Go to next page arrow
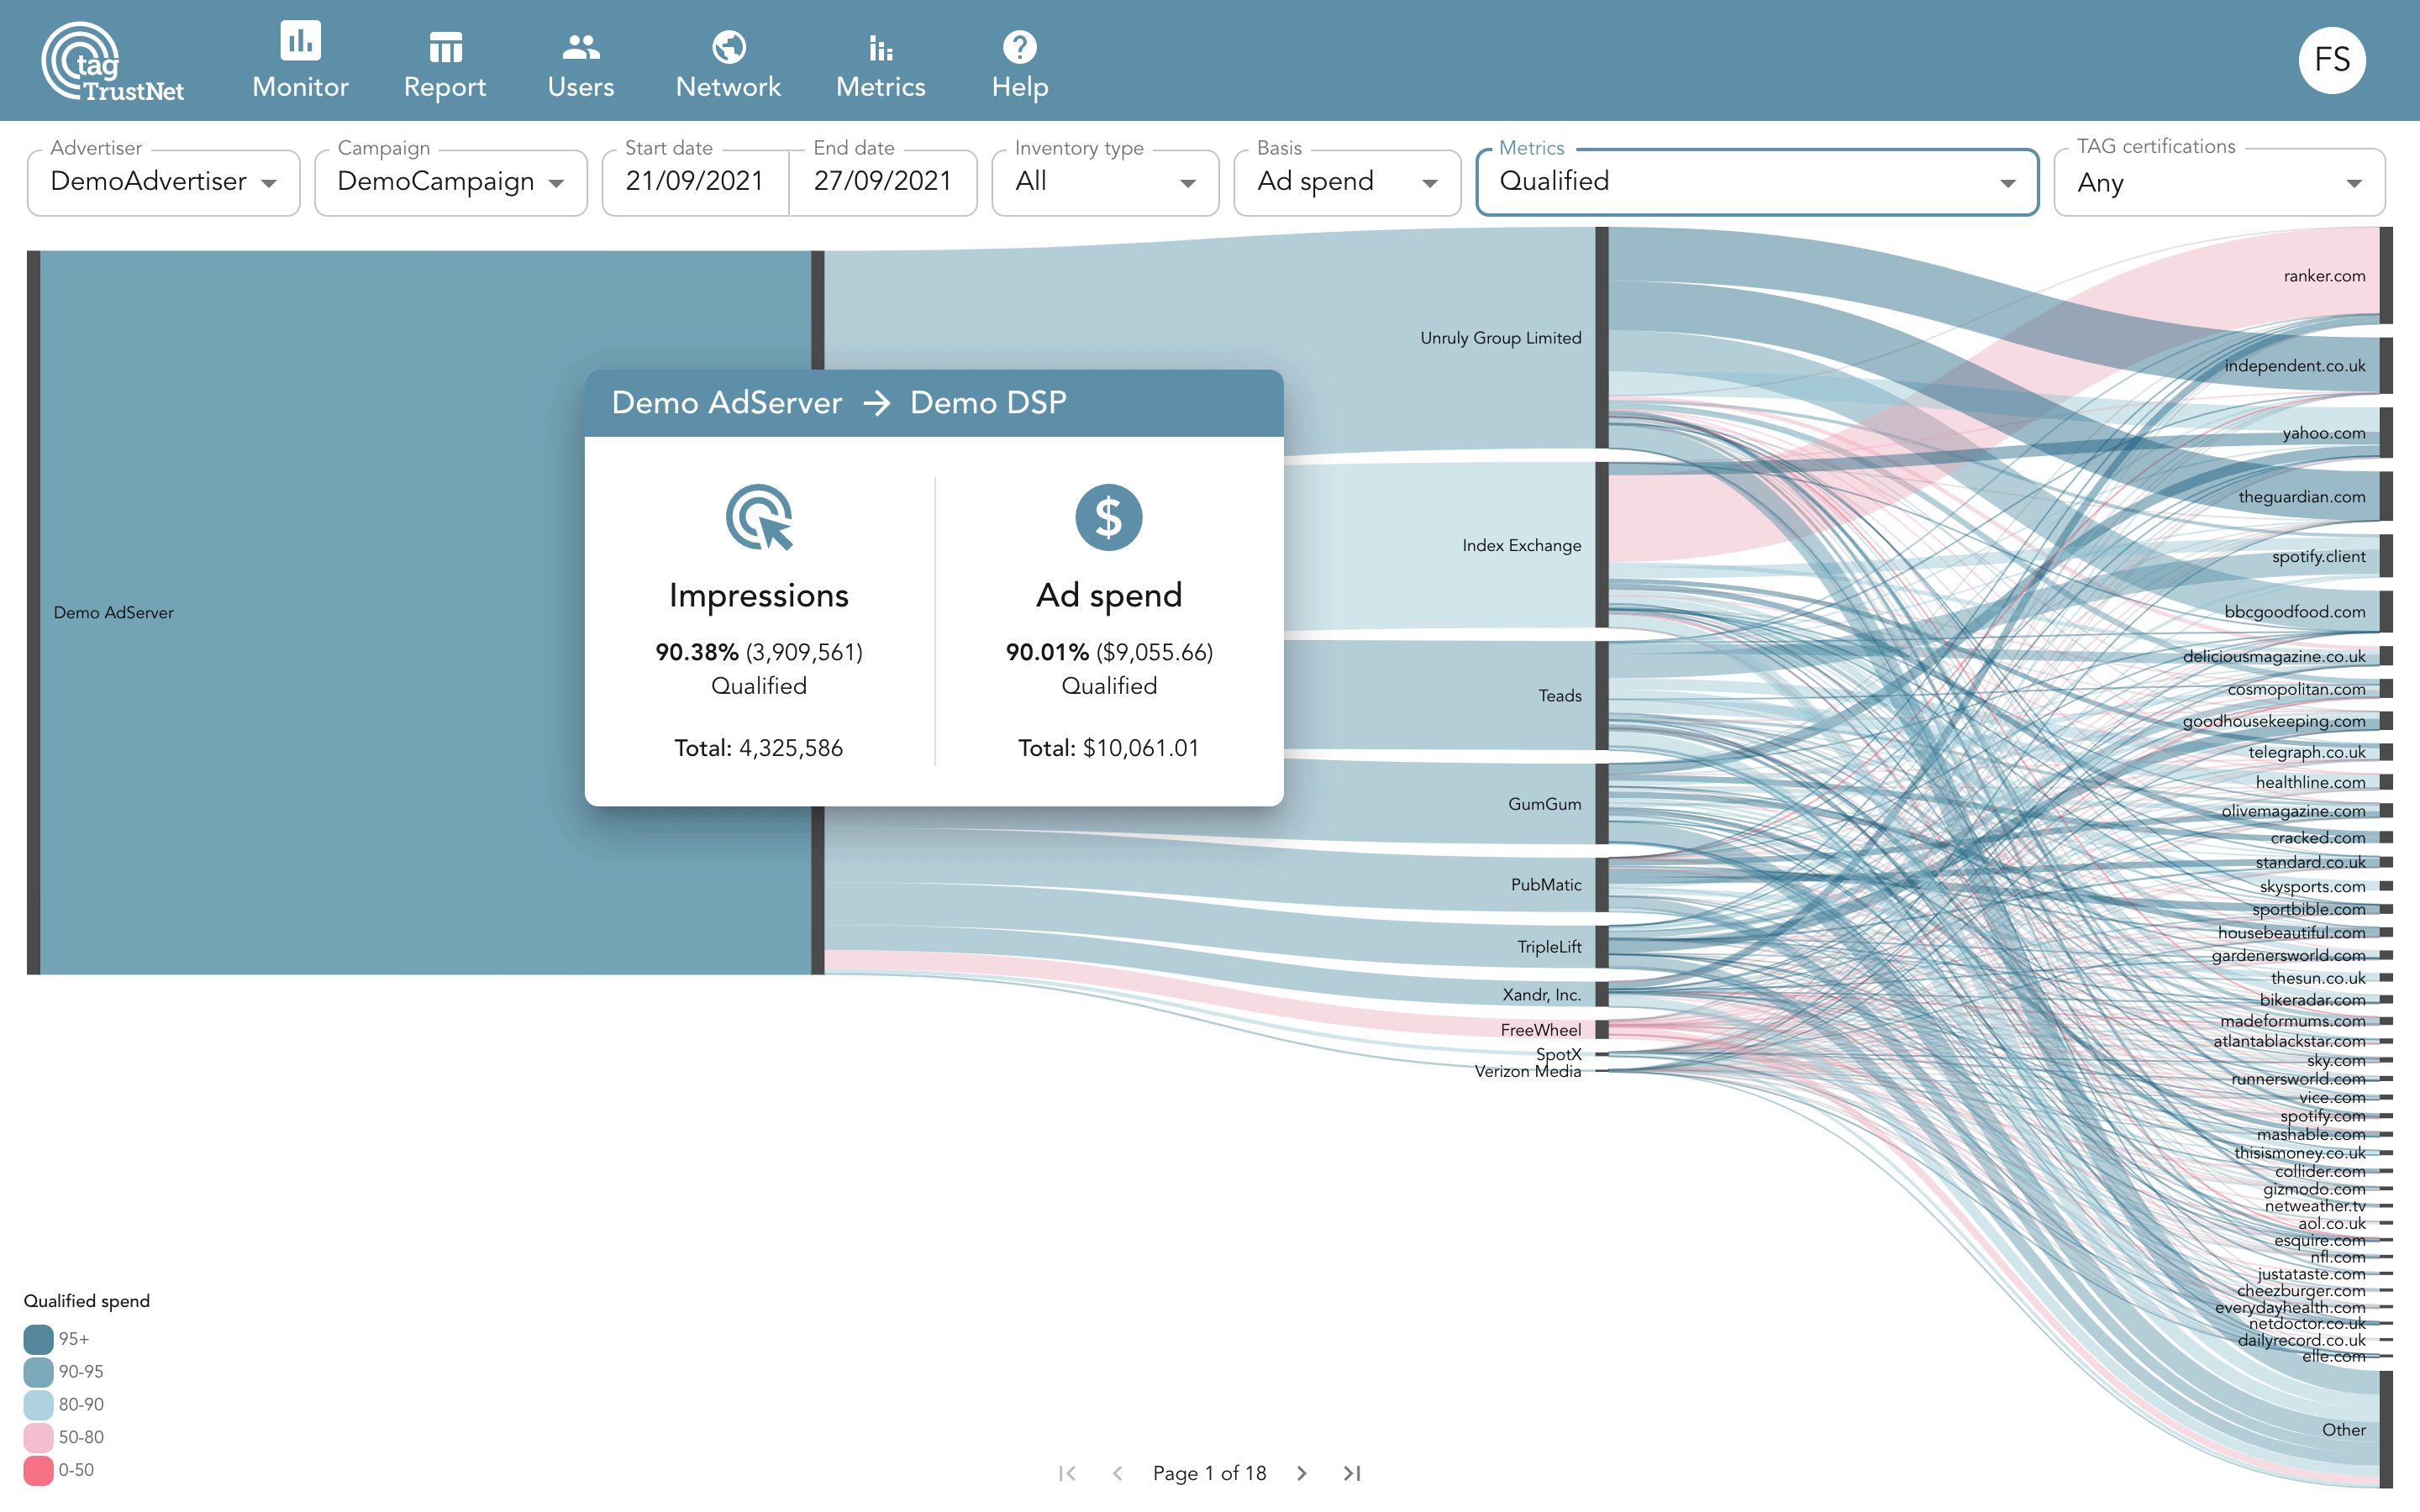 1301,1473
